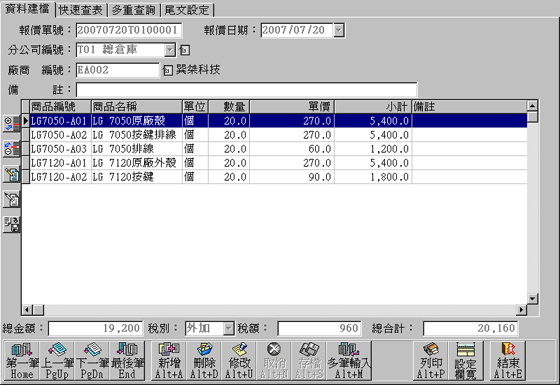Click the 商品名稱 column header
Viewport: 560px width, 385px height.
137,106
